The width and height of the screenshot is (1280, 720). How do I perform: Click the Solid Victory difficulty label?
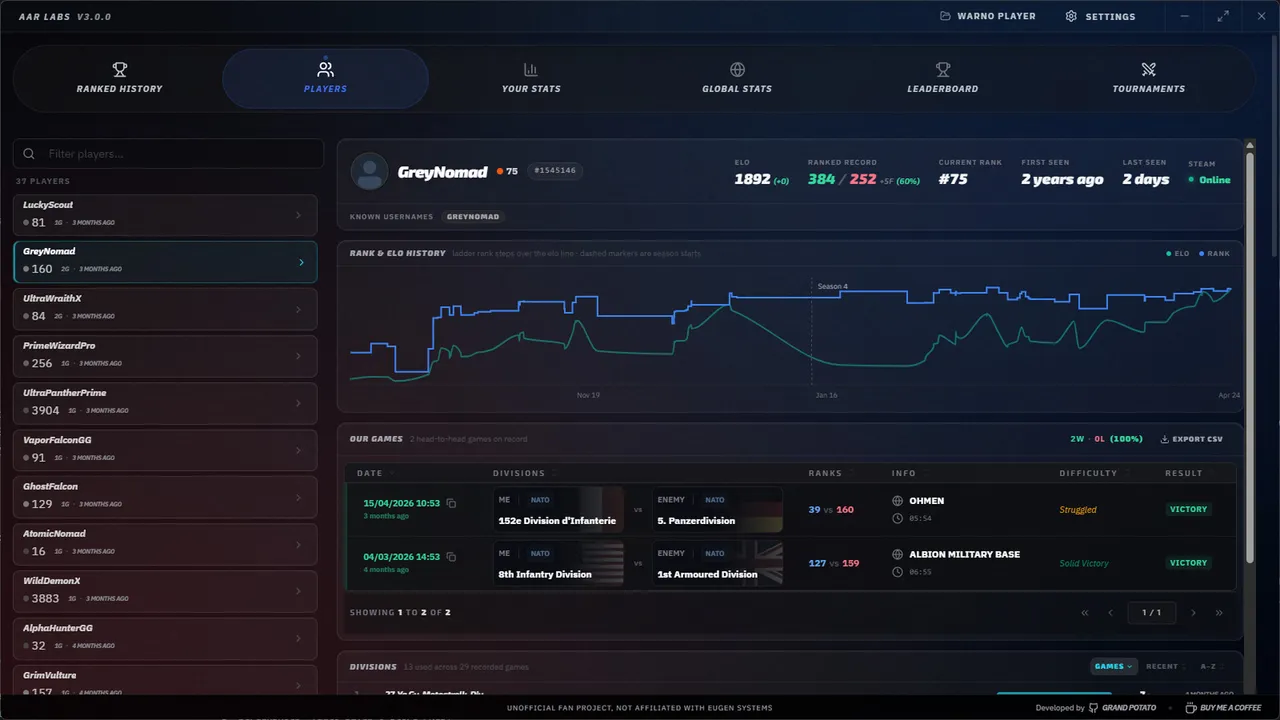(1084, 563)
